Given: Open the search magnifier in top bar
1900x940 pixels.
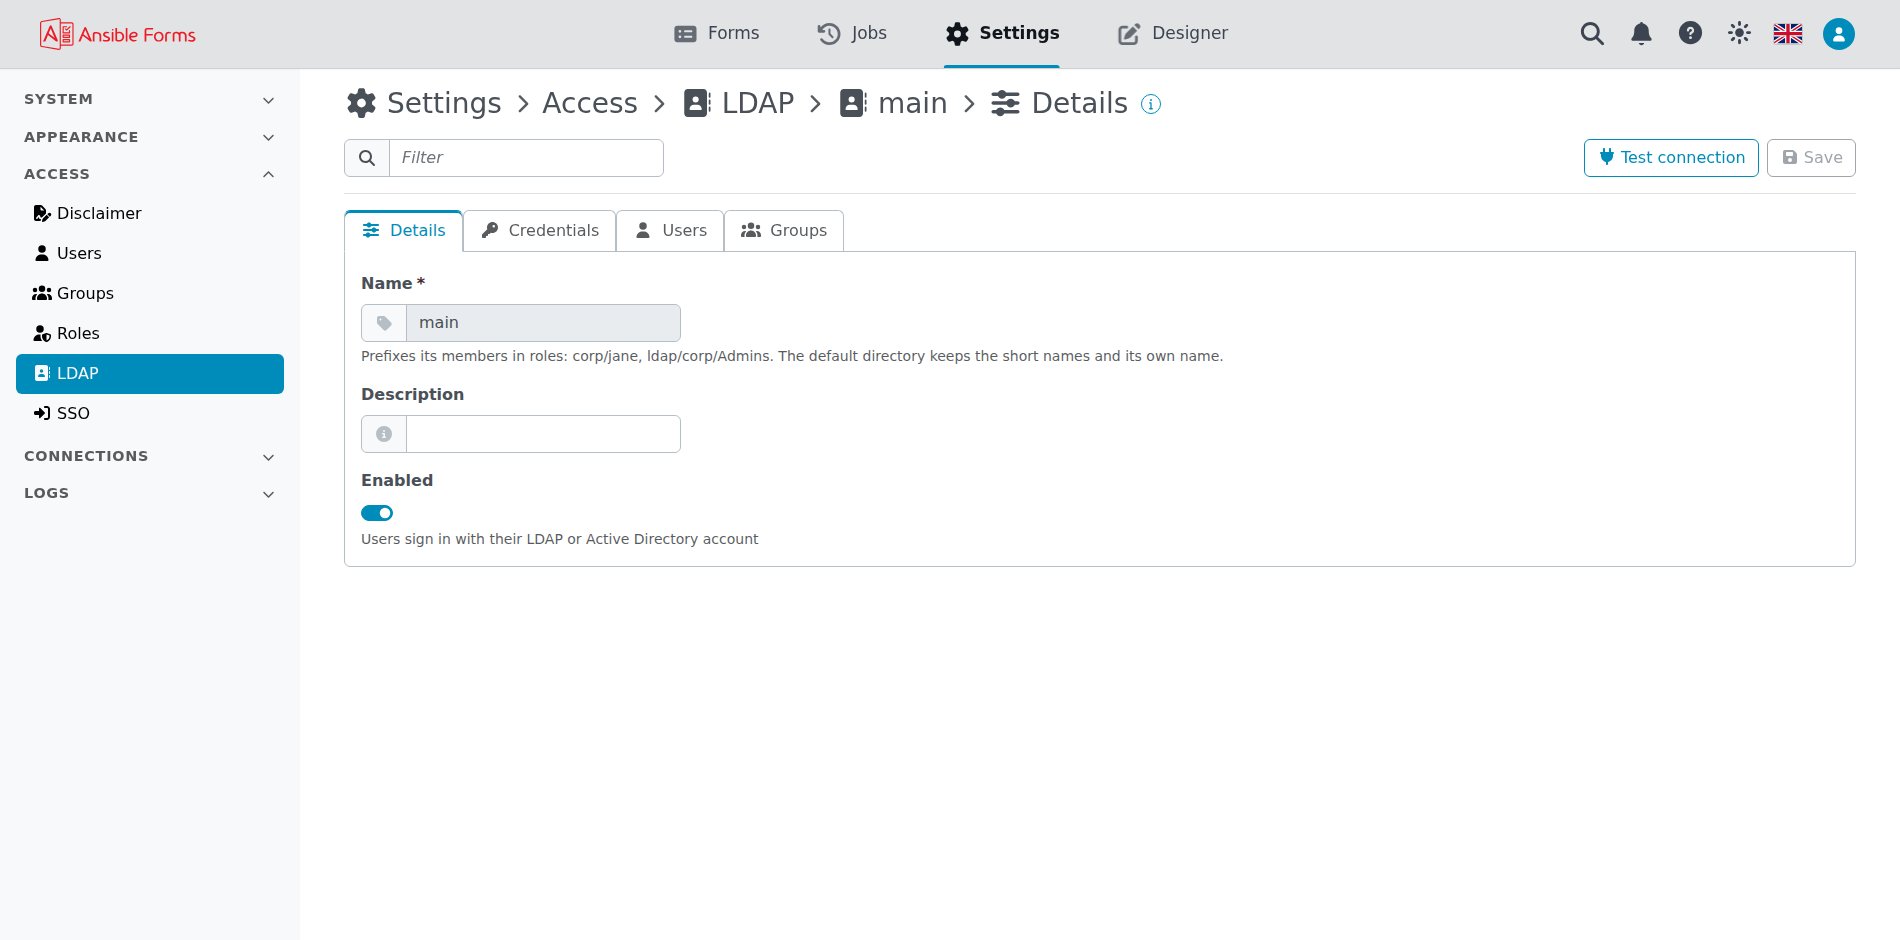Looking at the screenshot, I should click(1592, 34).
